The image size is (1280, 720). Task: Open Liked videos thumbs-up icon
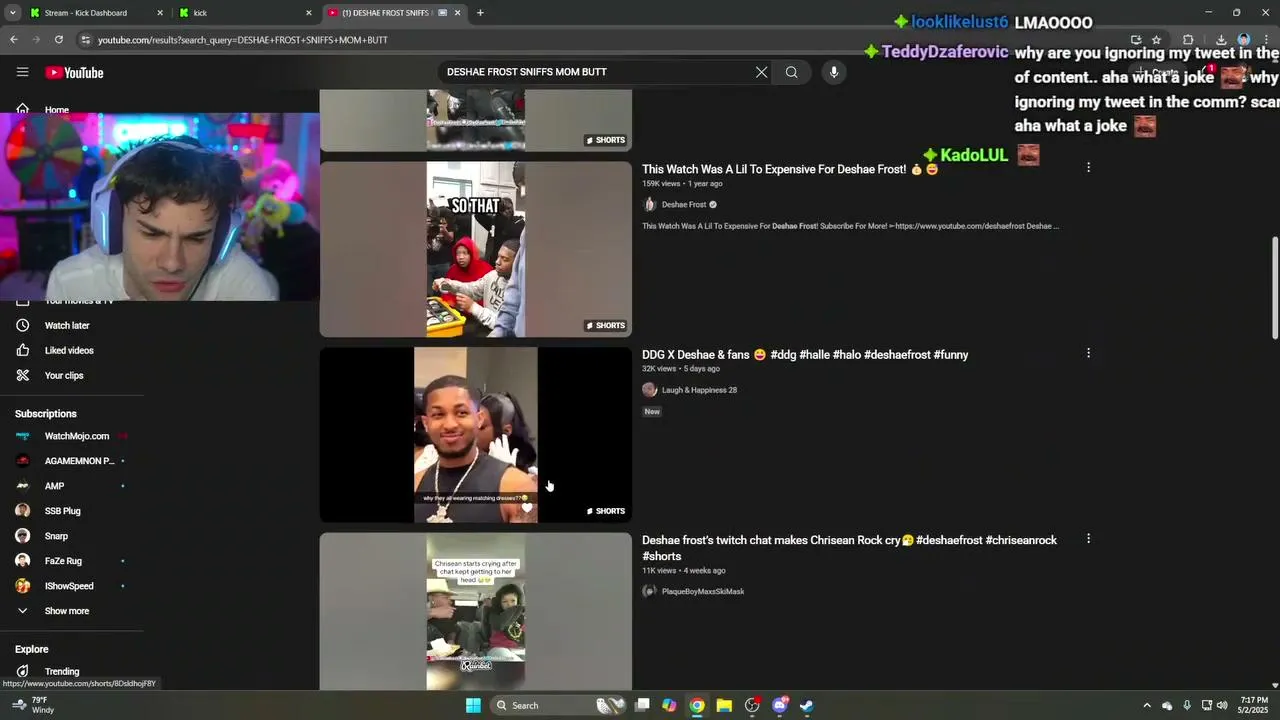click(x=23, y=350)
